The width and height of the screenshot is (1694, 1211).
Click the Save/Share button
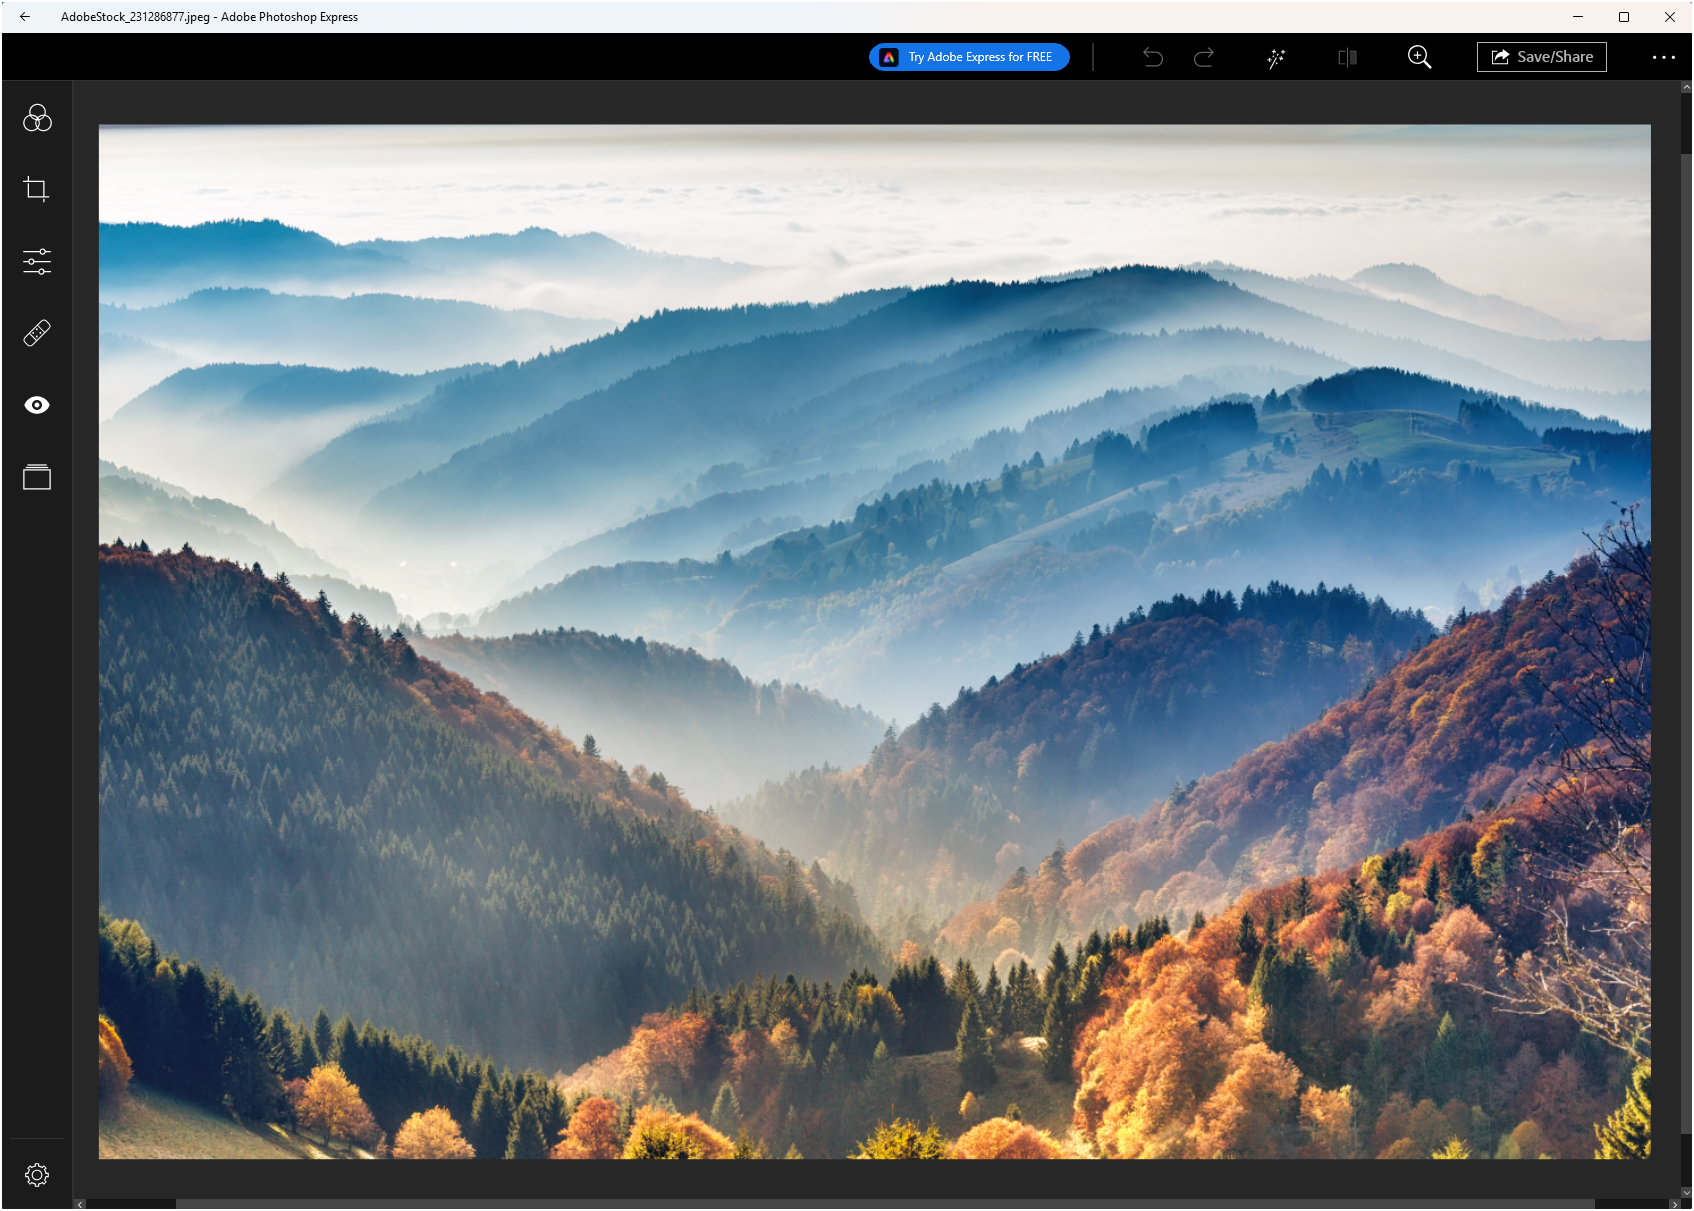point(1541,56)
